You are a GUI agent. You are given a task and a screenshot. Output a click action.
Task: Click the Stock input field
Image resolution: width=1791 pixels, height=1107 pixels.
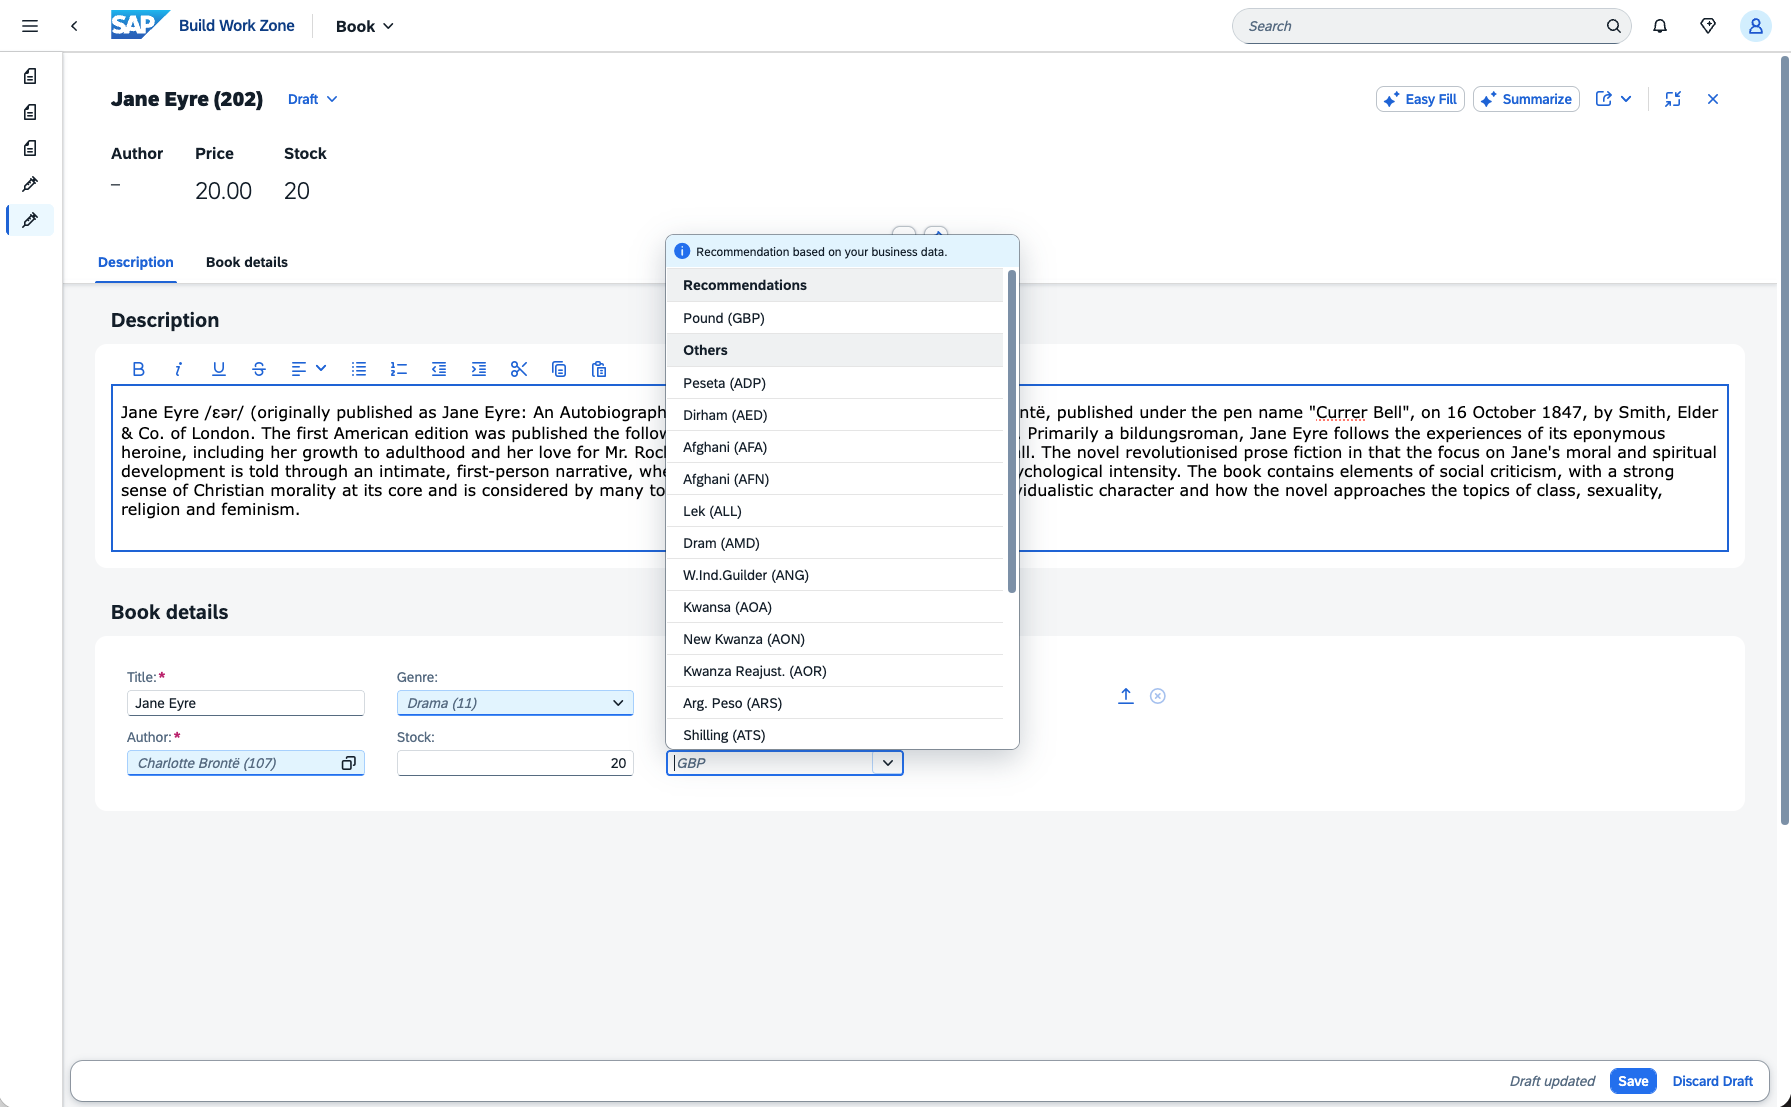coord(515,763)
